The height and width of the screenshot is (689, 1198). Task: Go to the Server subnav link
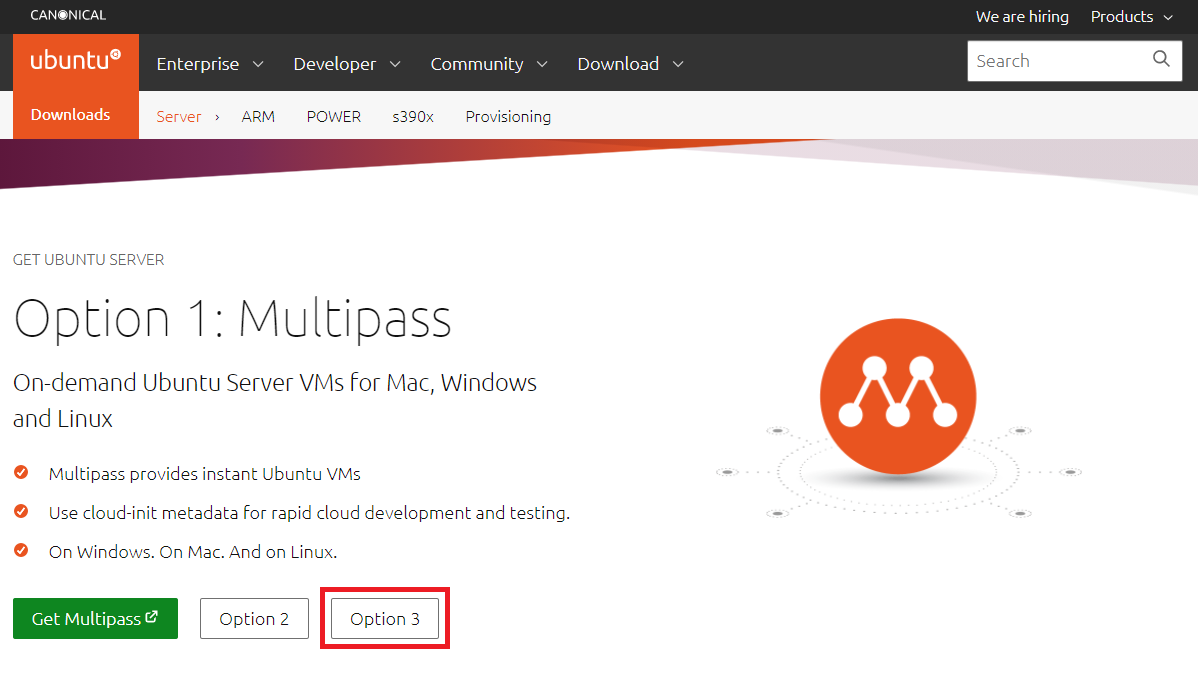pyautogui.click(x=179, y=117)
